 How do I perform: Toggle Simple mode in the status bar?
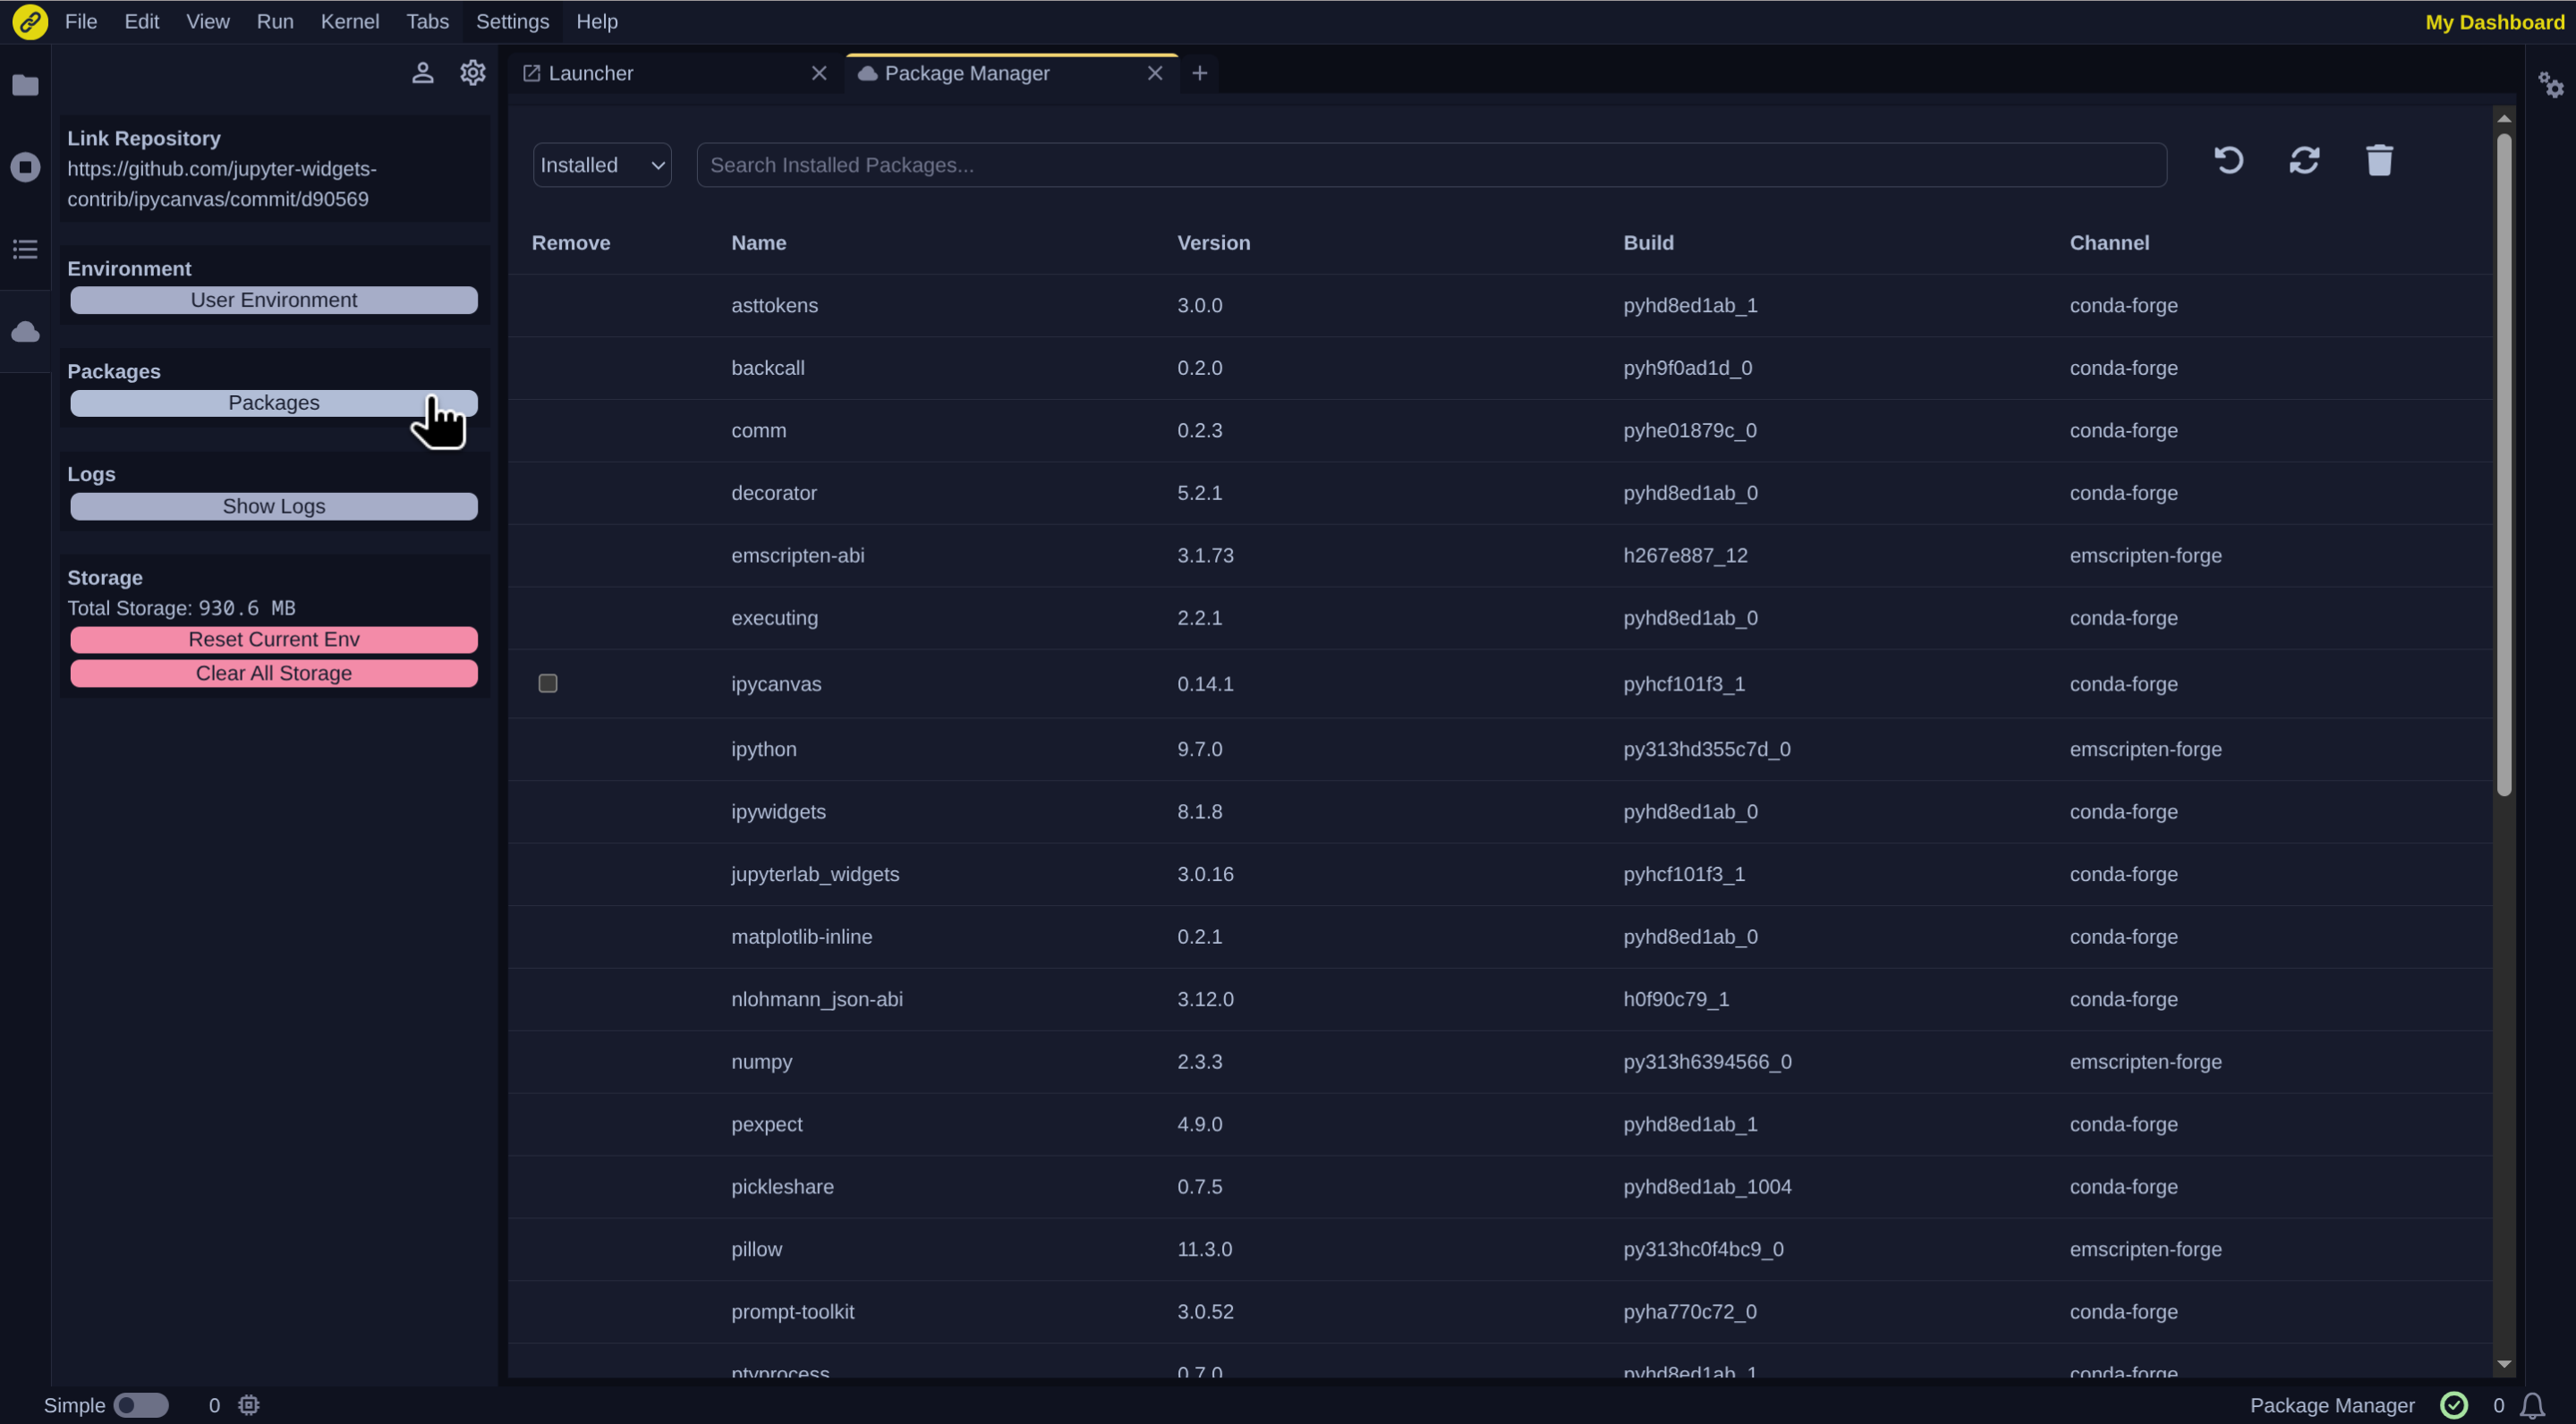pos(141,1404)
